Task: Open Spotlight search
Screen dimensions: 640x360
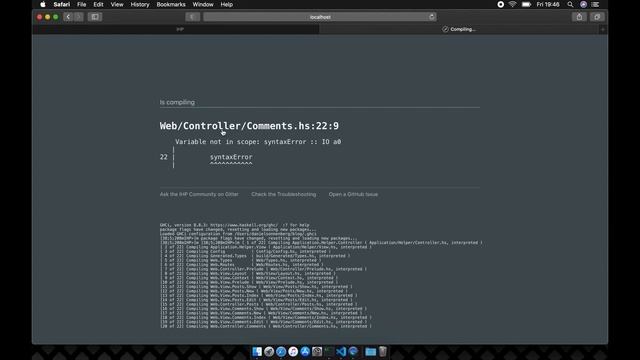Action: (x=570, y=4)
